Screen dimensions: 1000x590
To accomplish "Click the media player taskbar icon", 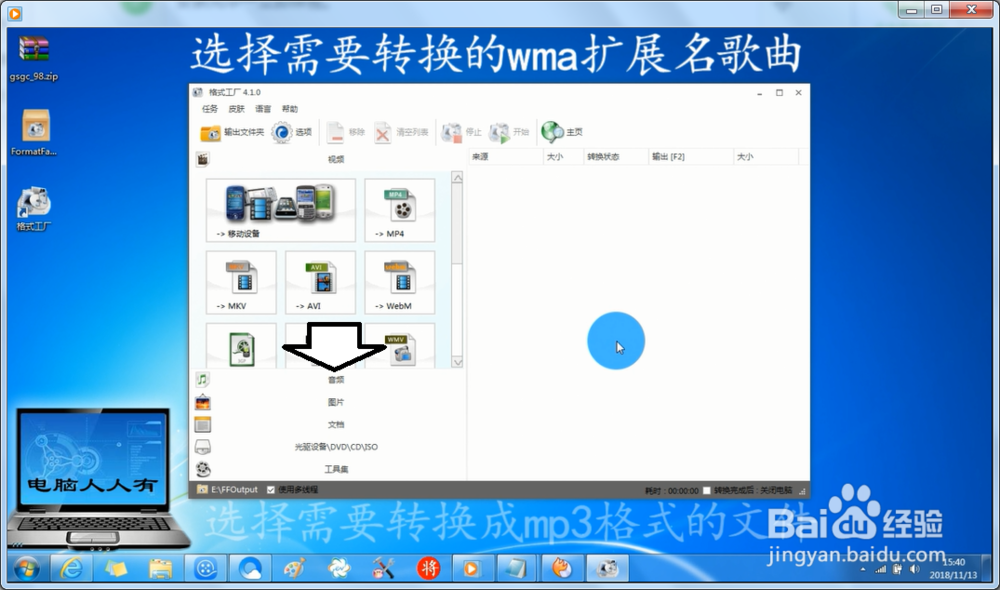I will coord(472,568).
